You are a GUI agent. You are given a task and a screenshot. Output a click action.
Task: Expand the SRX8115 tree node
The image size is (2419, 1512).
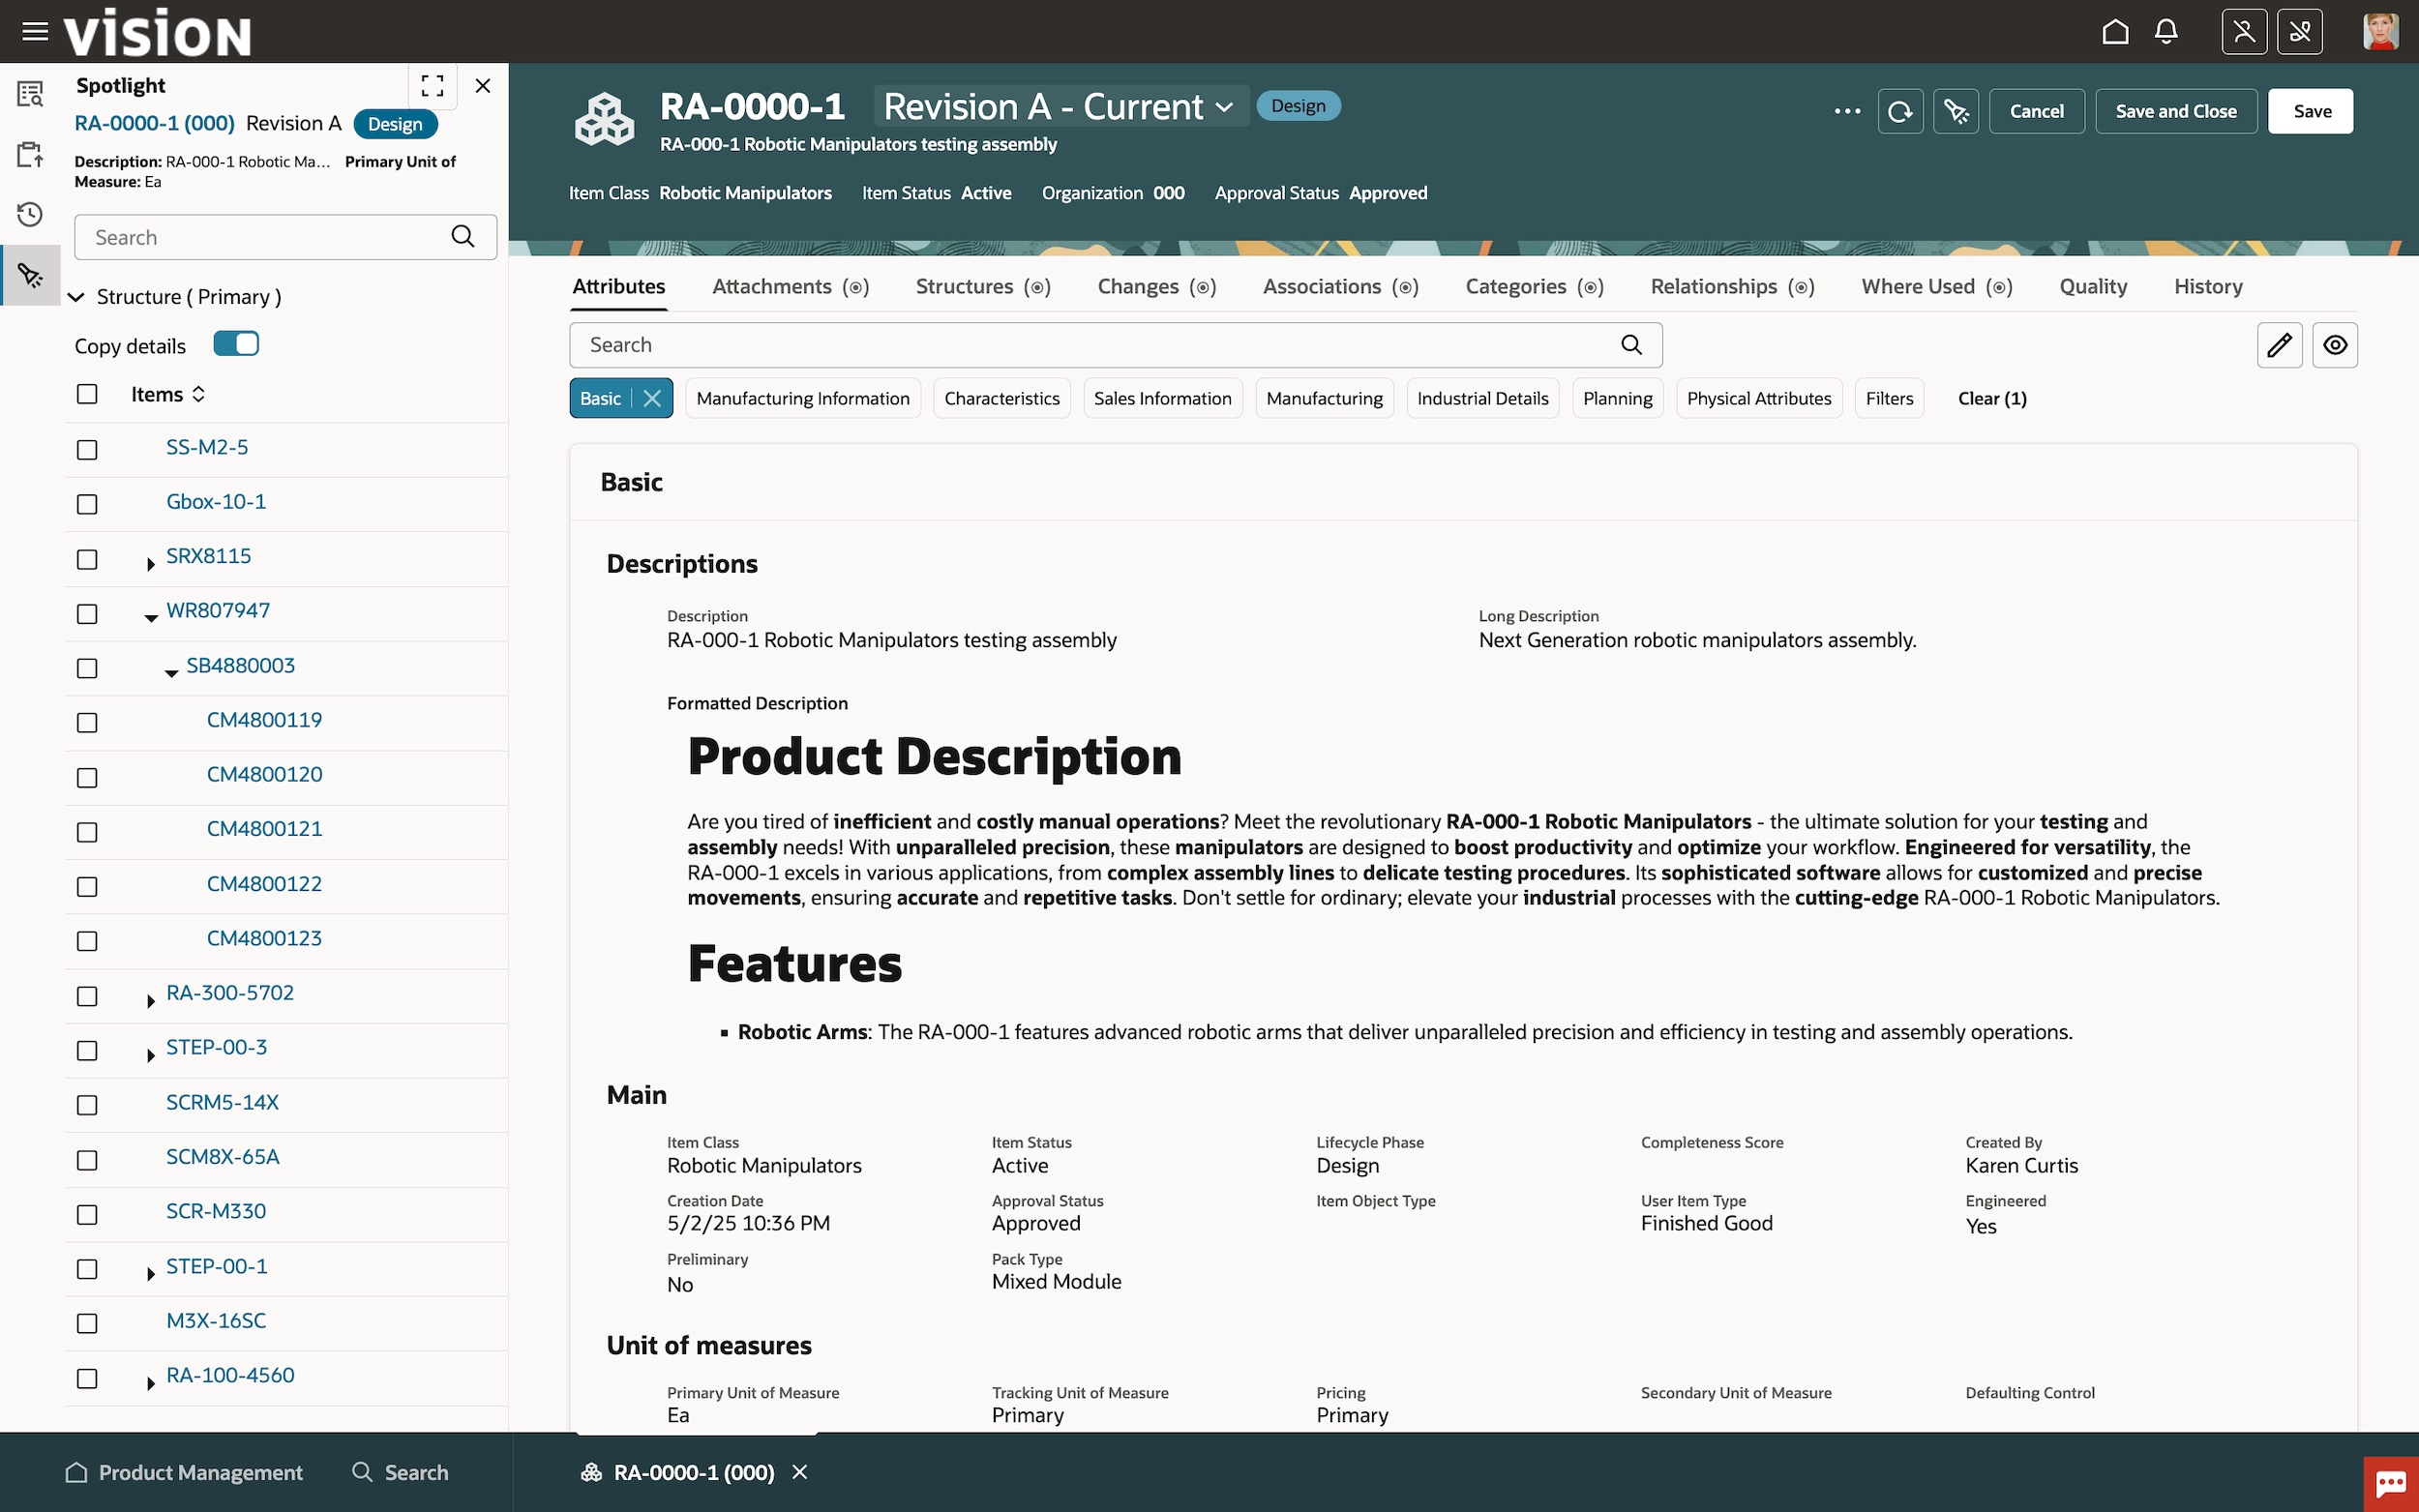tap(150, 564)
